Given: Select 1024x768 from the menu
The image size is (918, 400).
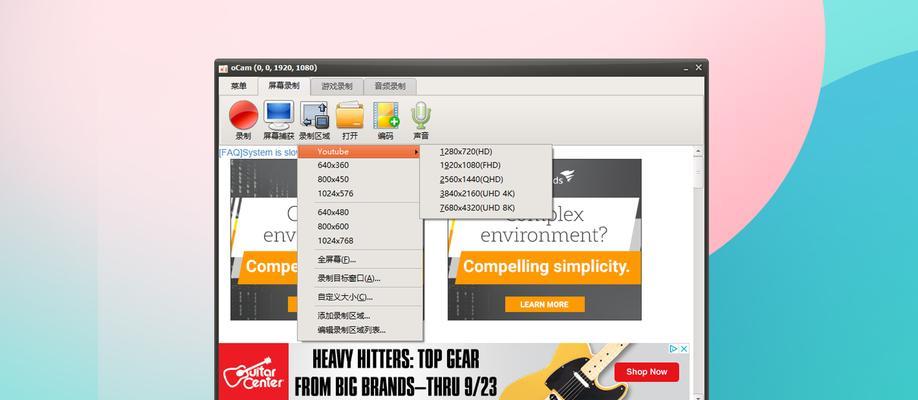Looking at the screenshot, I should point(360,241).
